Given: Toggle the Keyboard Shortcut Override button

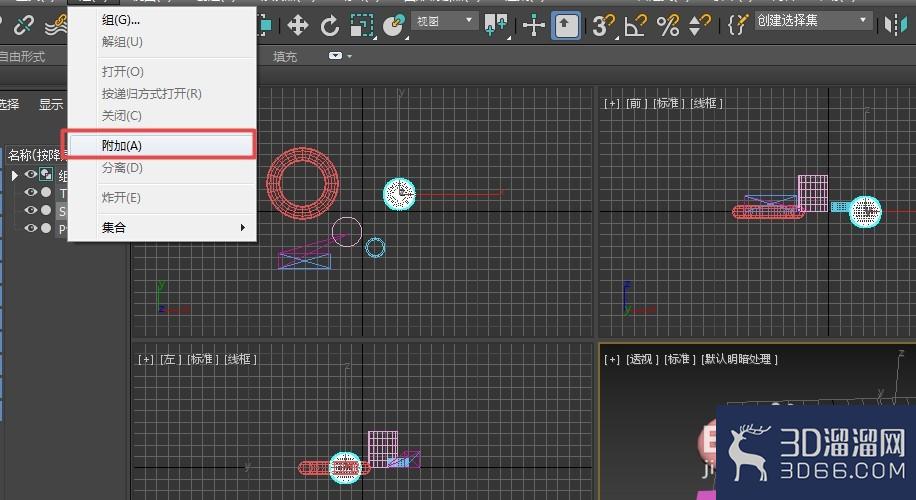Looking at the screenshot, I should pyautogui.click(x=565, y=26).
